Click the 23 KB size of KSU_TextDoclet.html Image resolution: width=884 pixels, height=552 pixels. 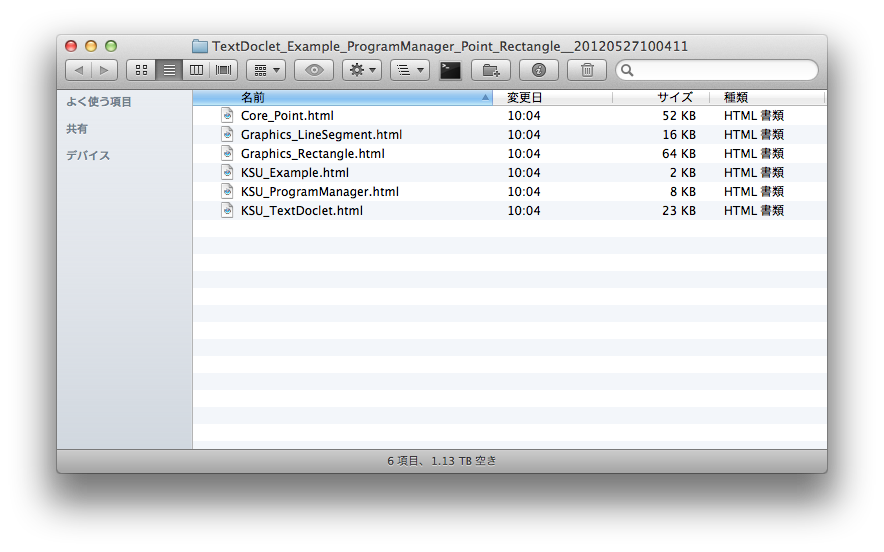click(x=679, y=210)
